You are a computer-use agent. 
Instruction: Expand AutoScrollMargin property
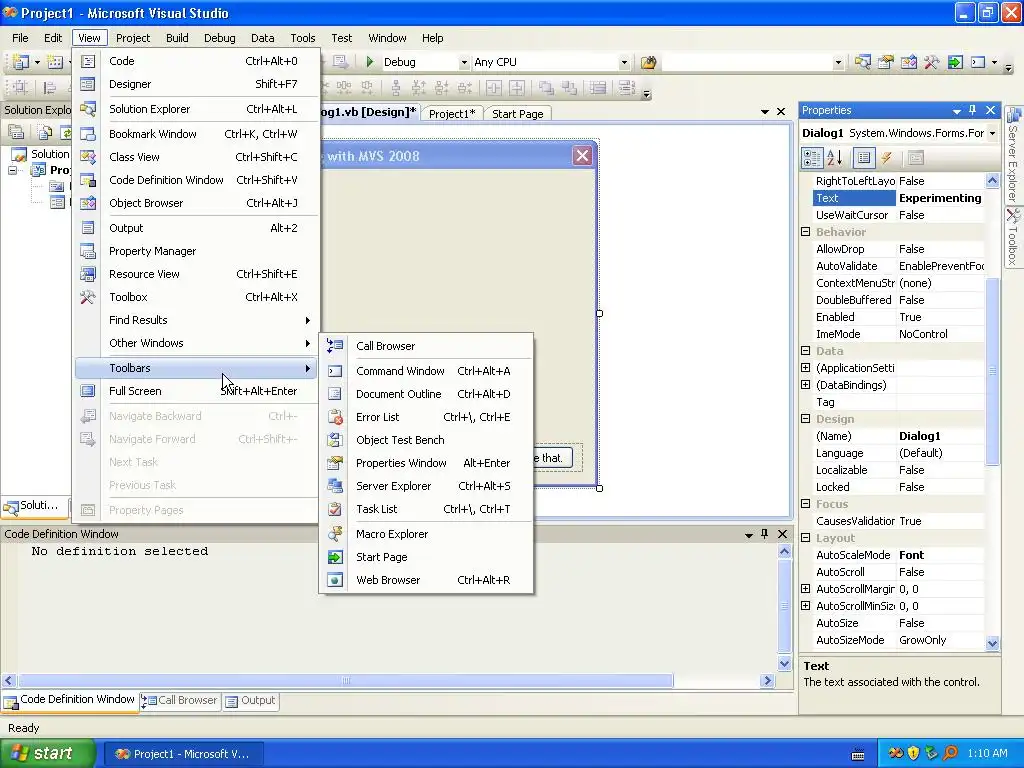(x=806, y=588)
